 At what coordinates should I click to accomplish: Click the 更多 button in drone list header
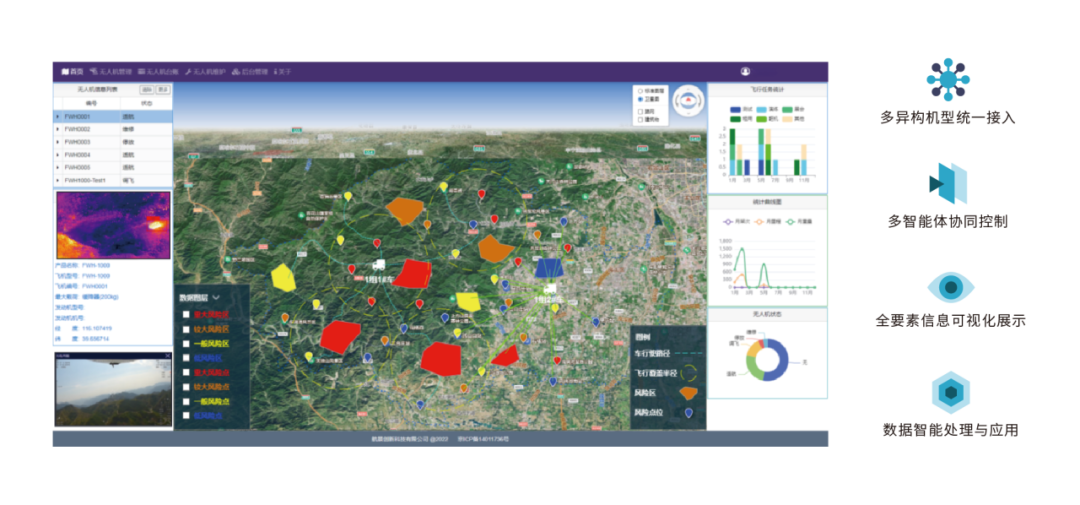tap(163, 90)
